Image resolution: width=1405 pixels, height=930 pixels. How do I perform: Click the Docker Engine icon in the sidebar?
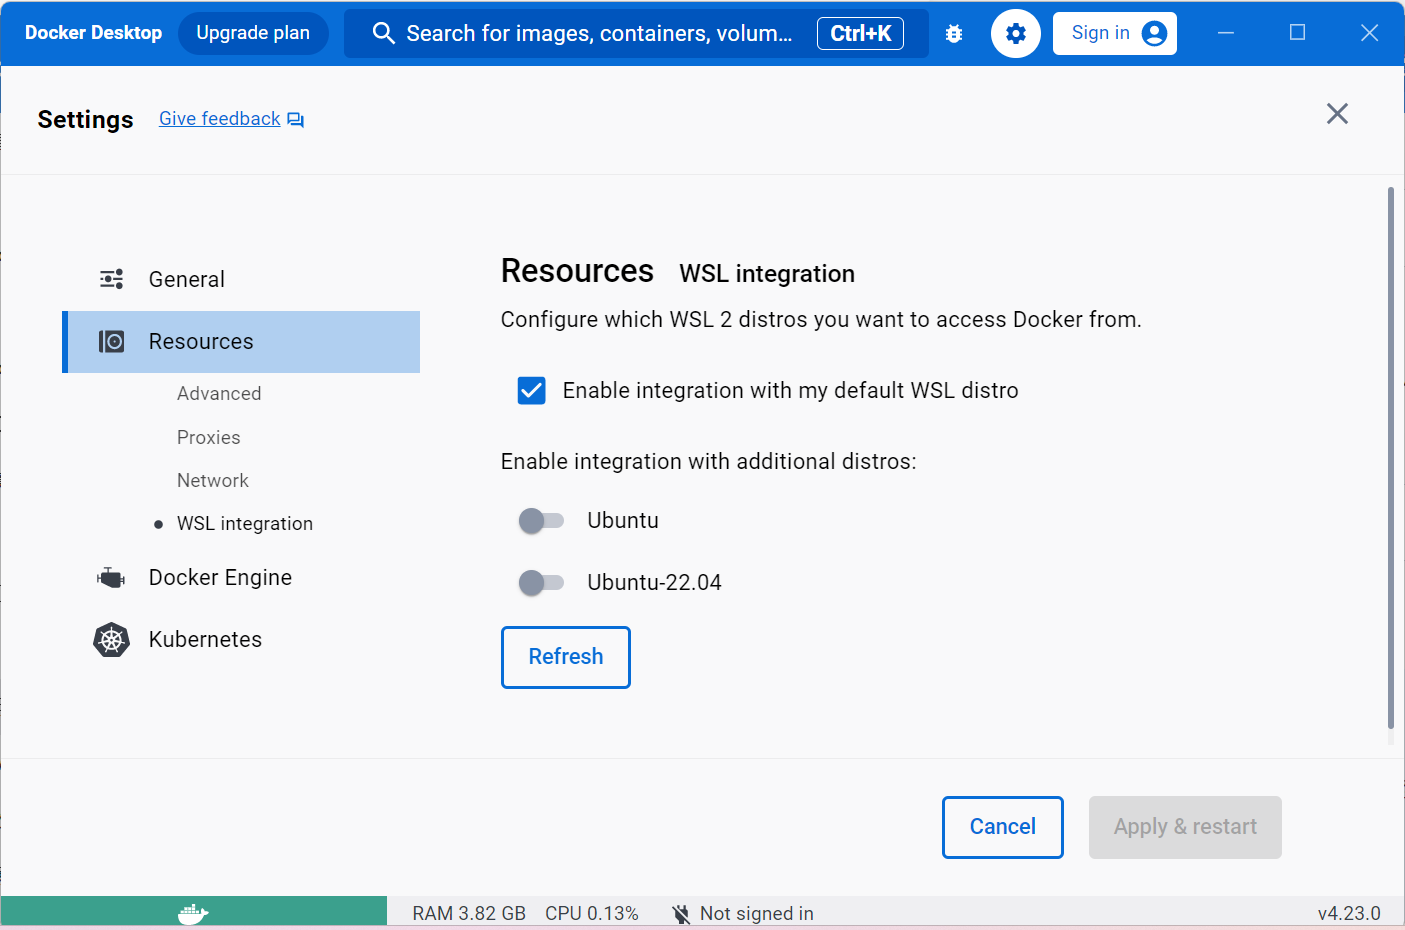point(111,578)
